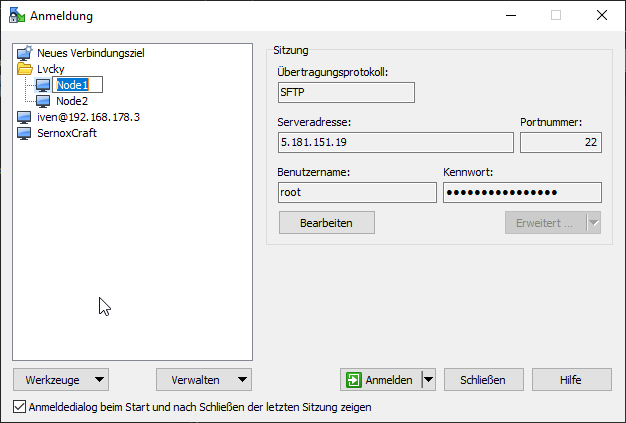Click the green Anmelden login button
This screenshot has width=626, height=423.
coord(380,380)
